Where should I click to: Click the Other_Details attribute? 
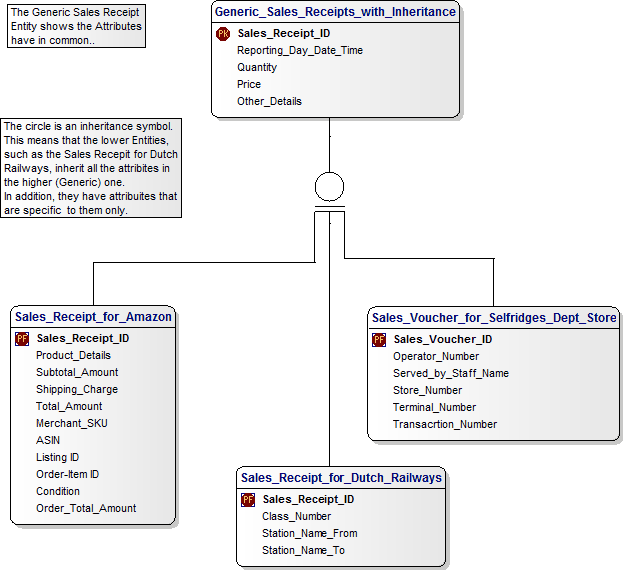[269, 101]
